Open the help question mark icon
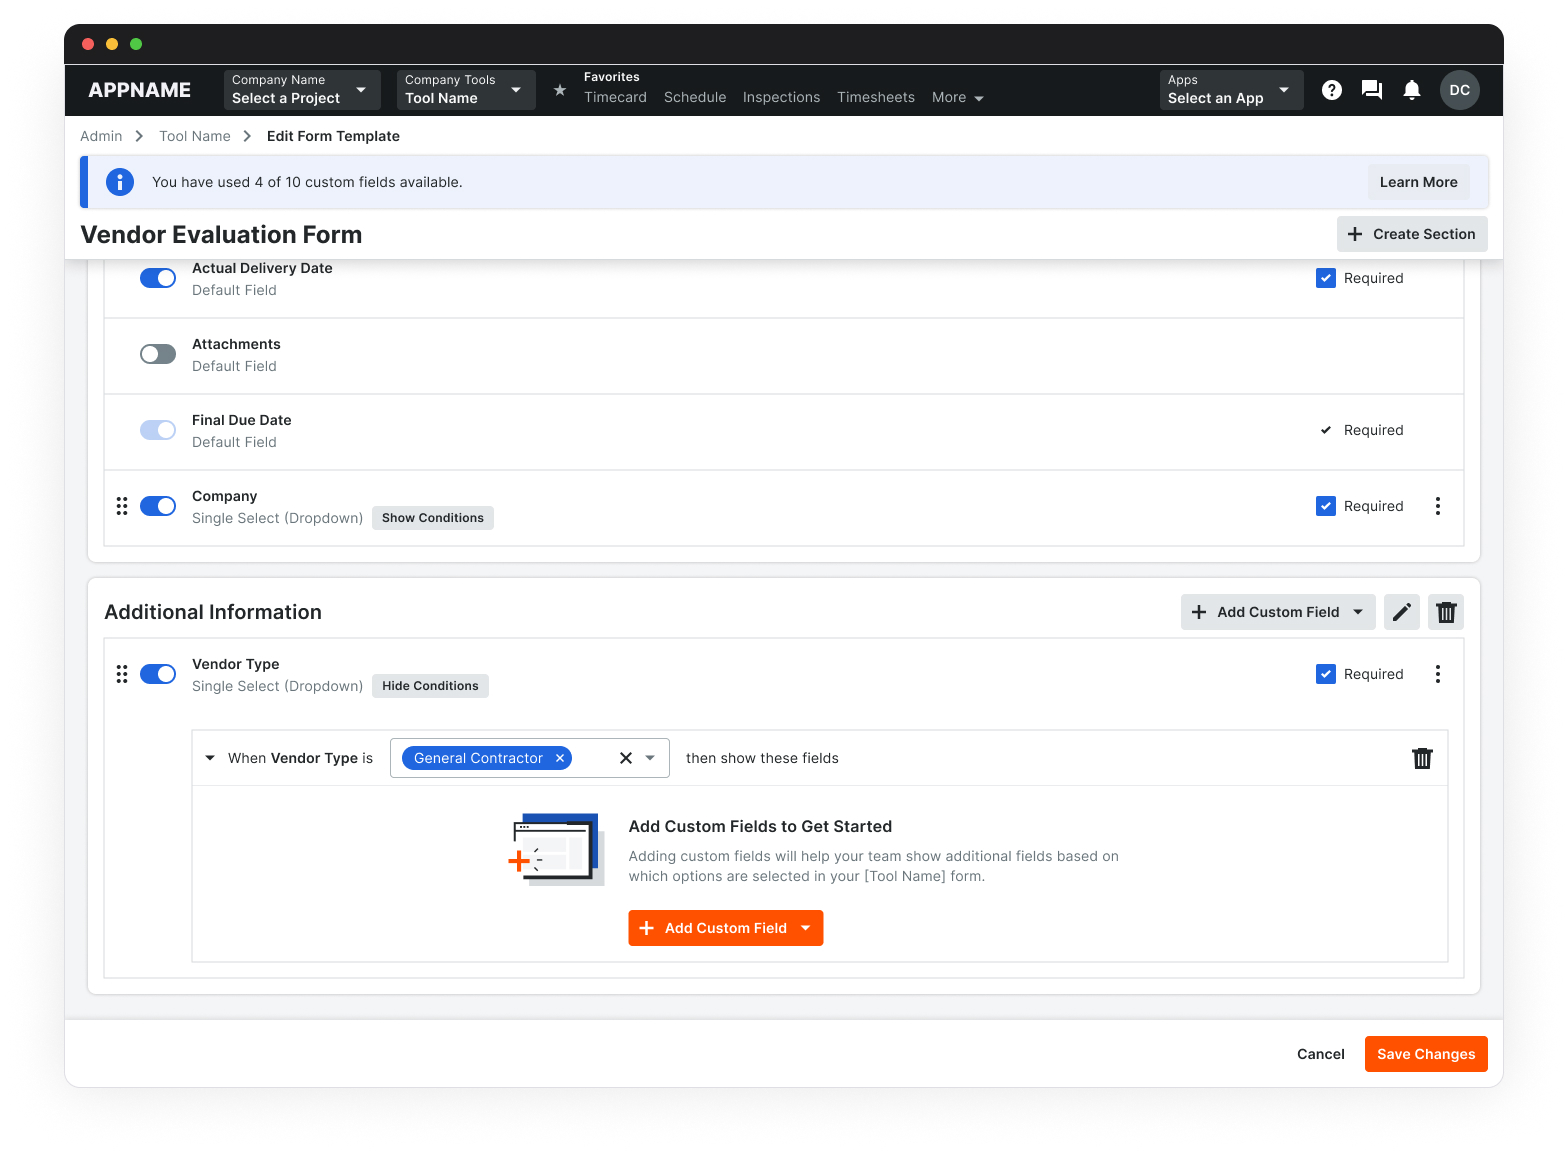Image resolution: width=1568 pixels, height=1152 pixels. click(x=1331, y=90)
